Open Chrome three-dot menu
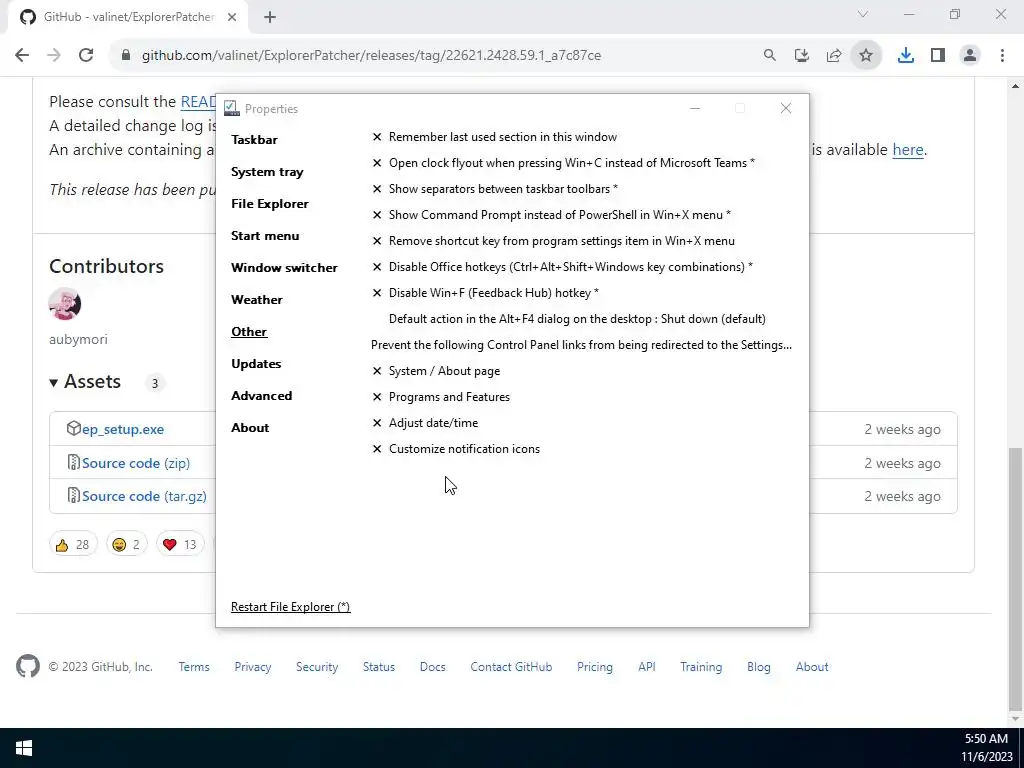 pyautogui.click(x=1002, y=56)
